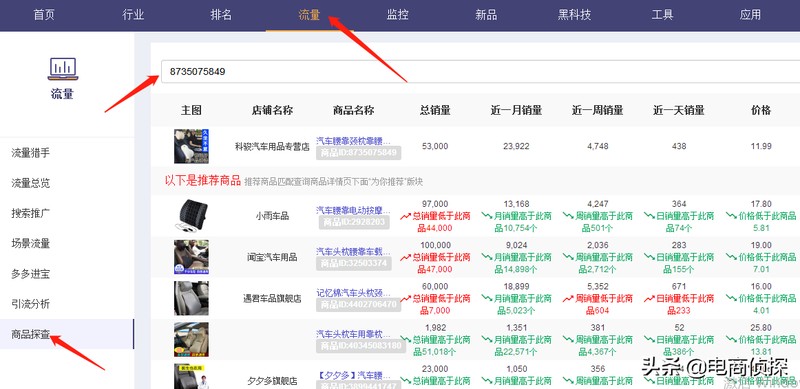Screen dimensions: 800x389
Task: Open product link 【夕夕多】汽车腰…
Action: click(353, 375)
